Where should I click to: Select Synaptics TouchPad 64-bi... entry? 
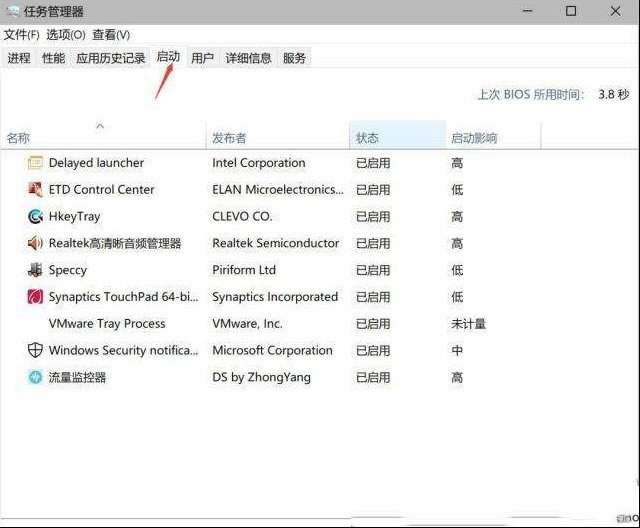coord(123,297)
